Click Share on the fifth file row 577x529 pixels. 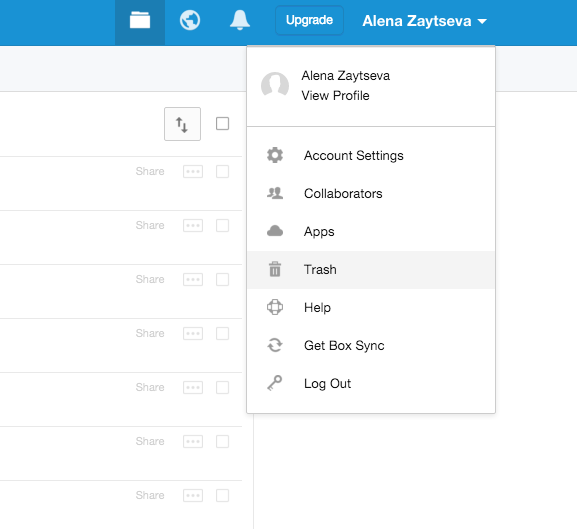pyautogui.click(x=150, y=387)
